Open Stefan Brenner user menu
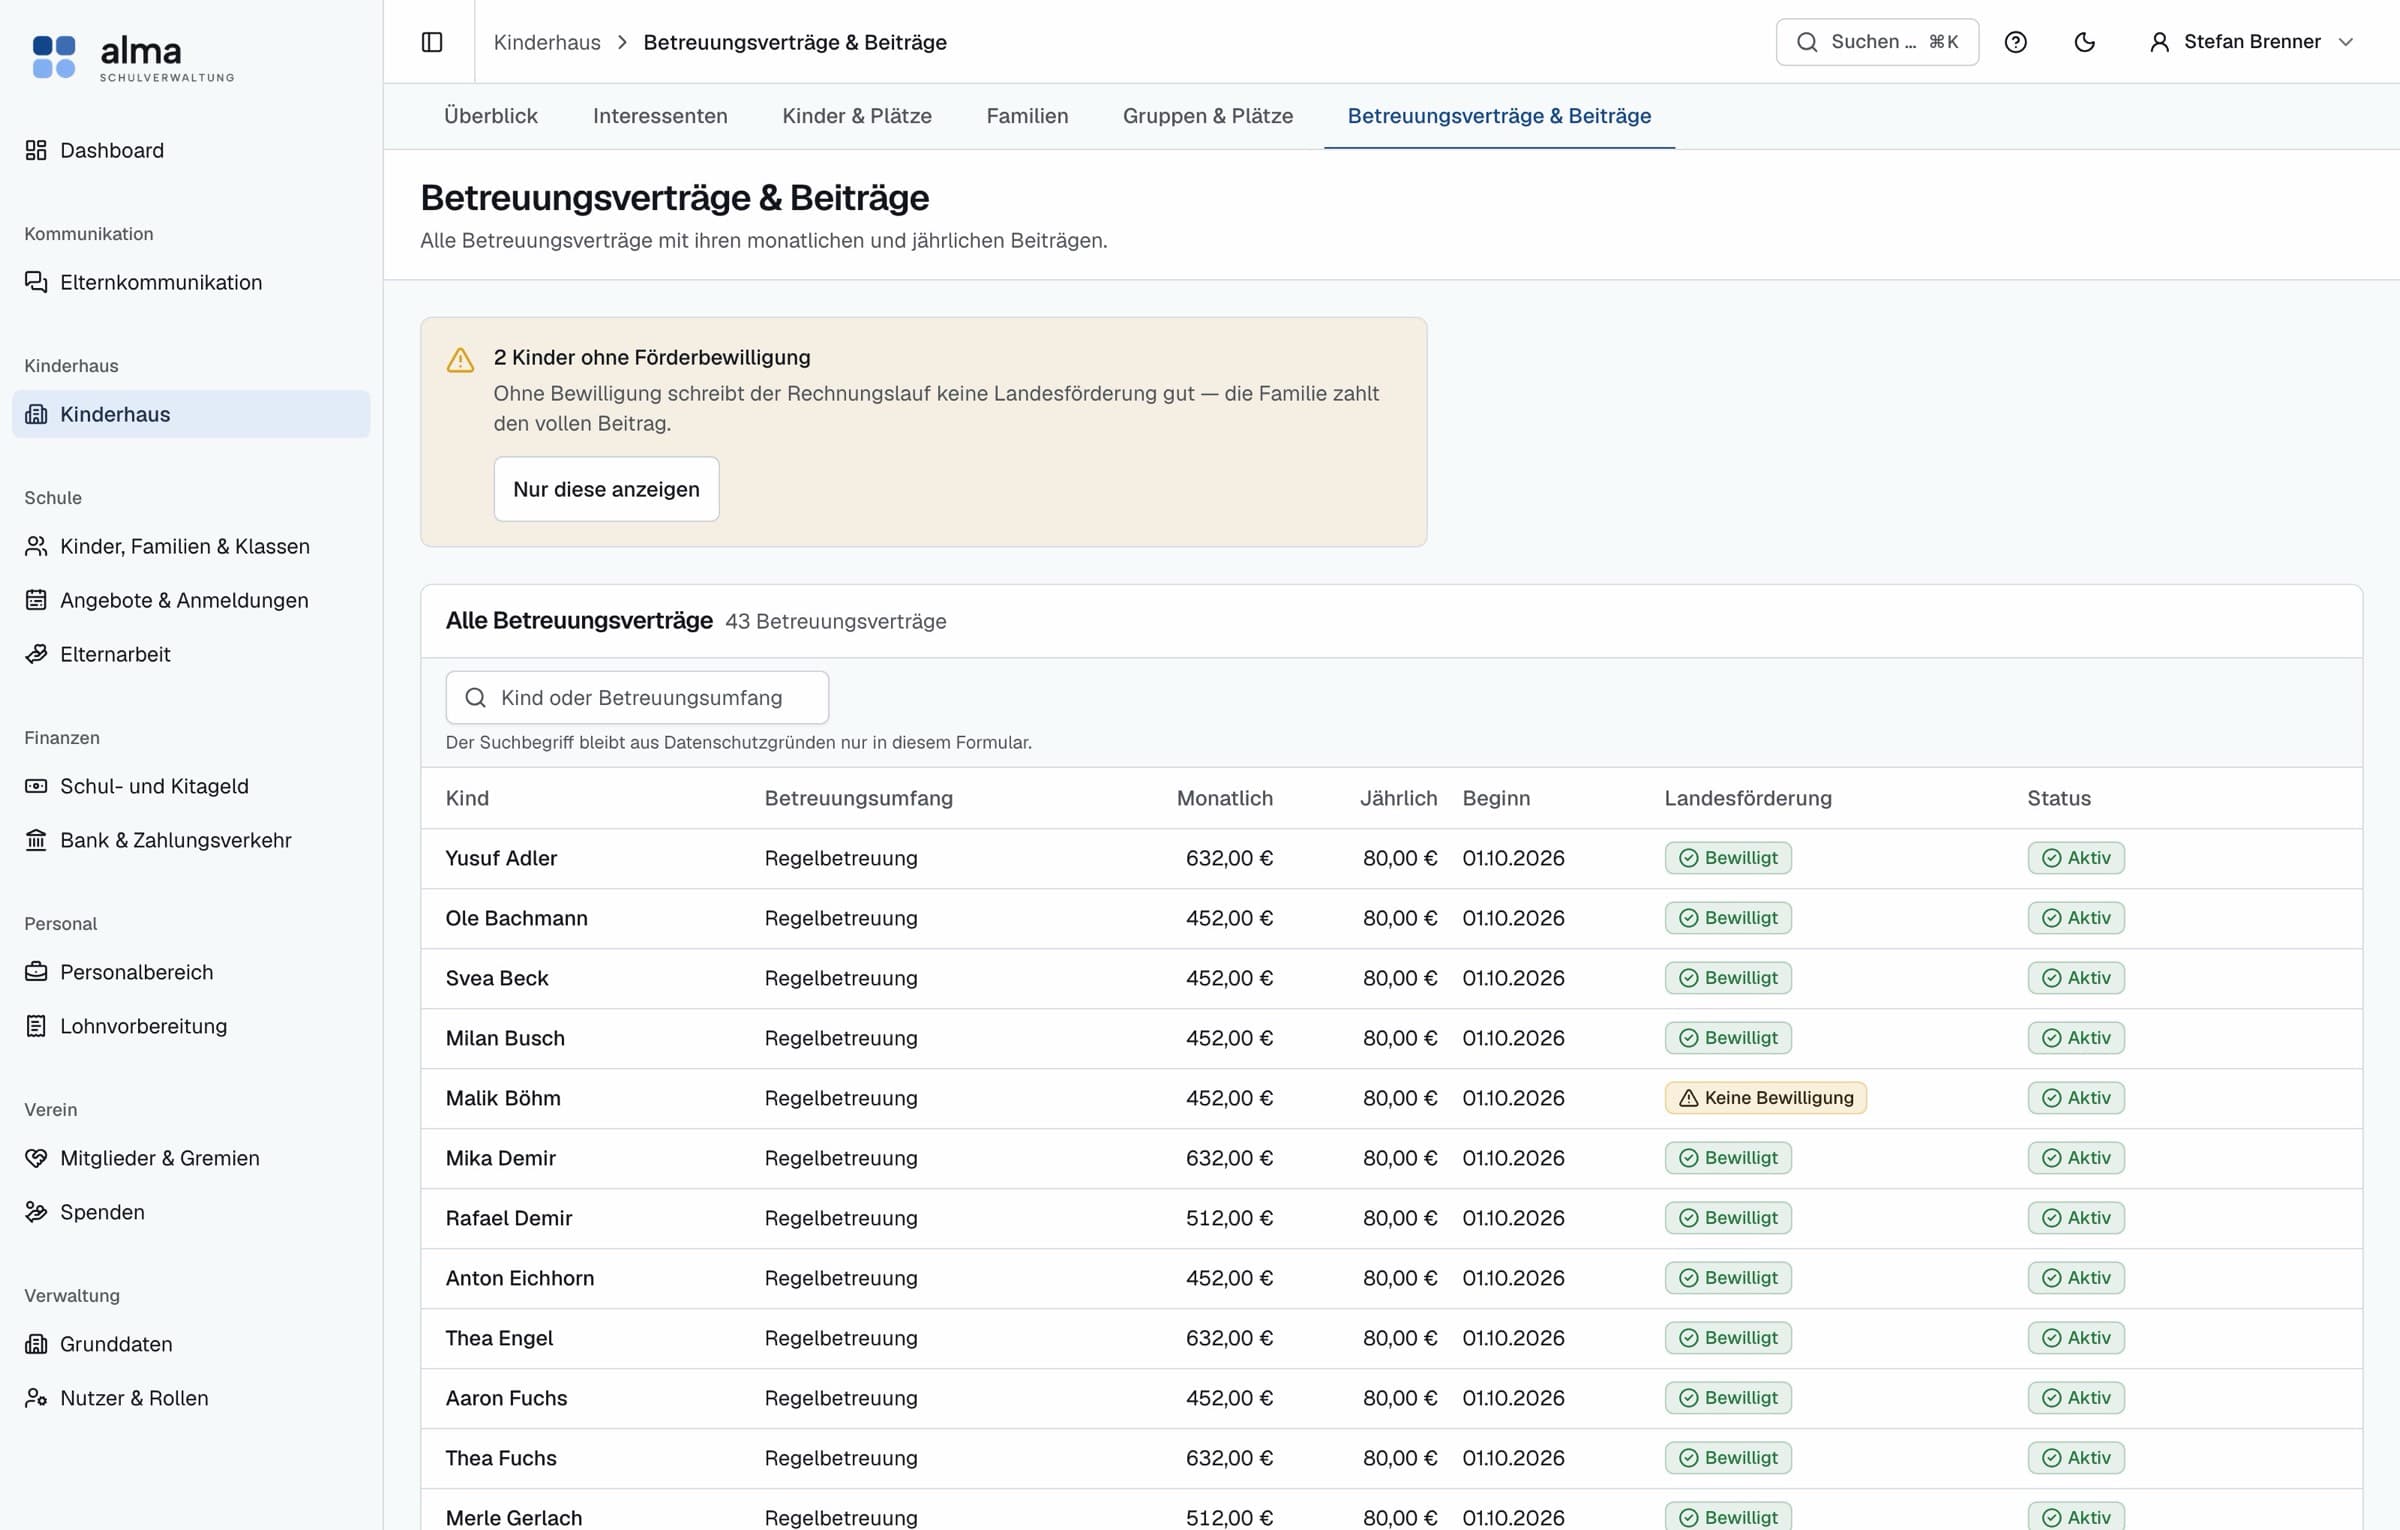 [x=2253, y=42]
